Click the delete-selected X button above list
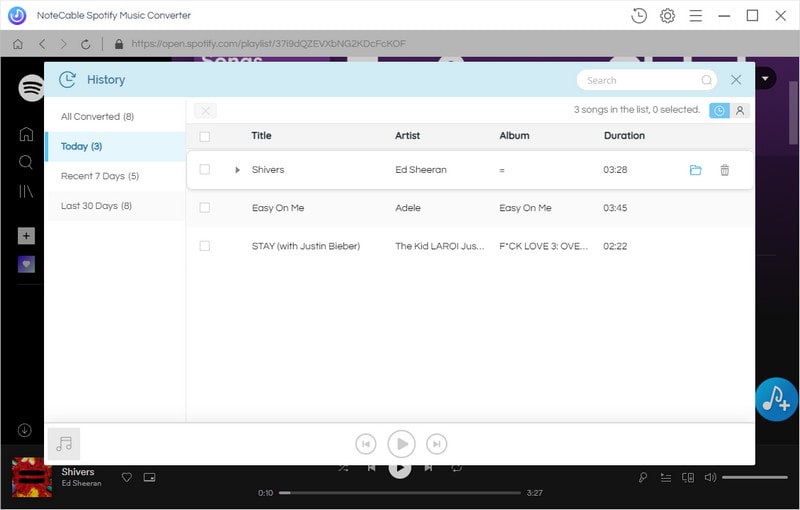 pos(205,111)
